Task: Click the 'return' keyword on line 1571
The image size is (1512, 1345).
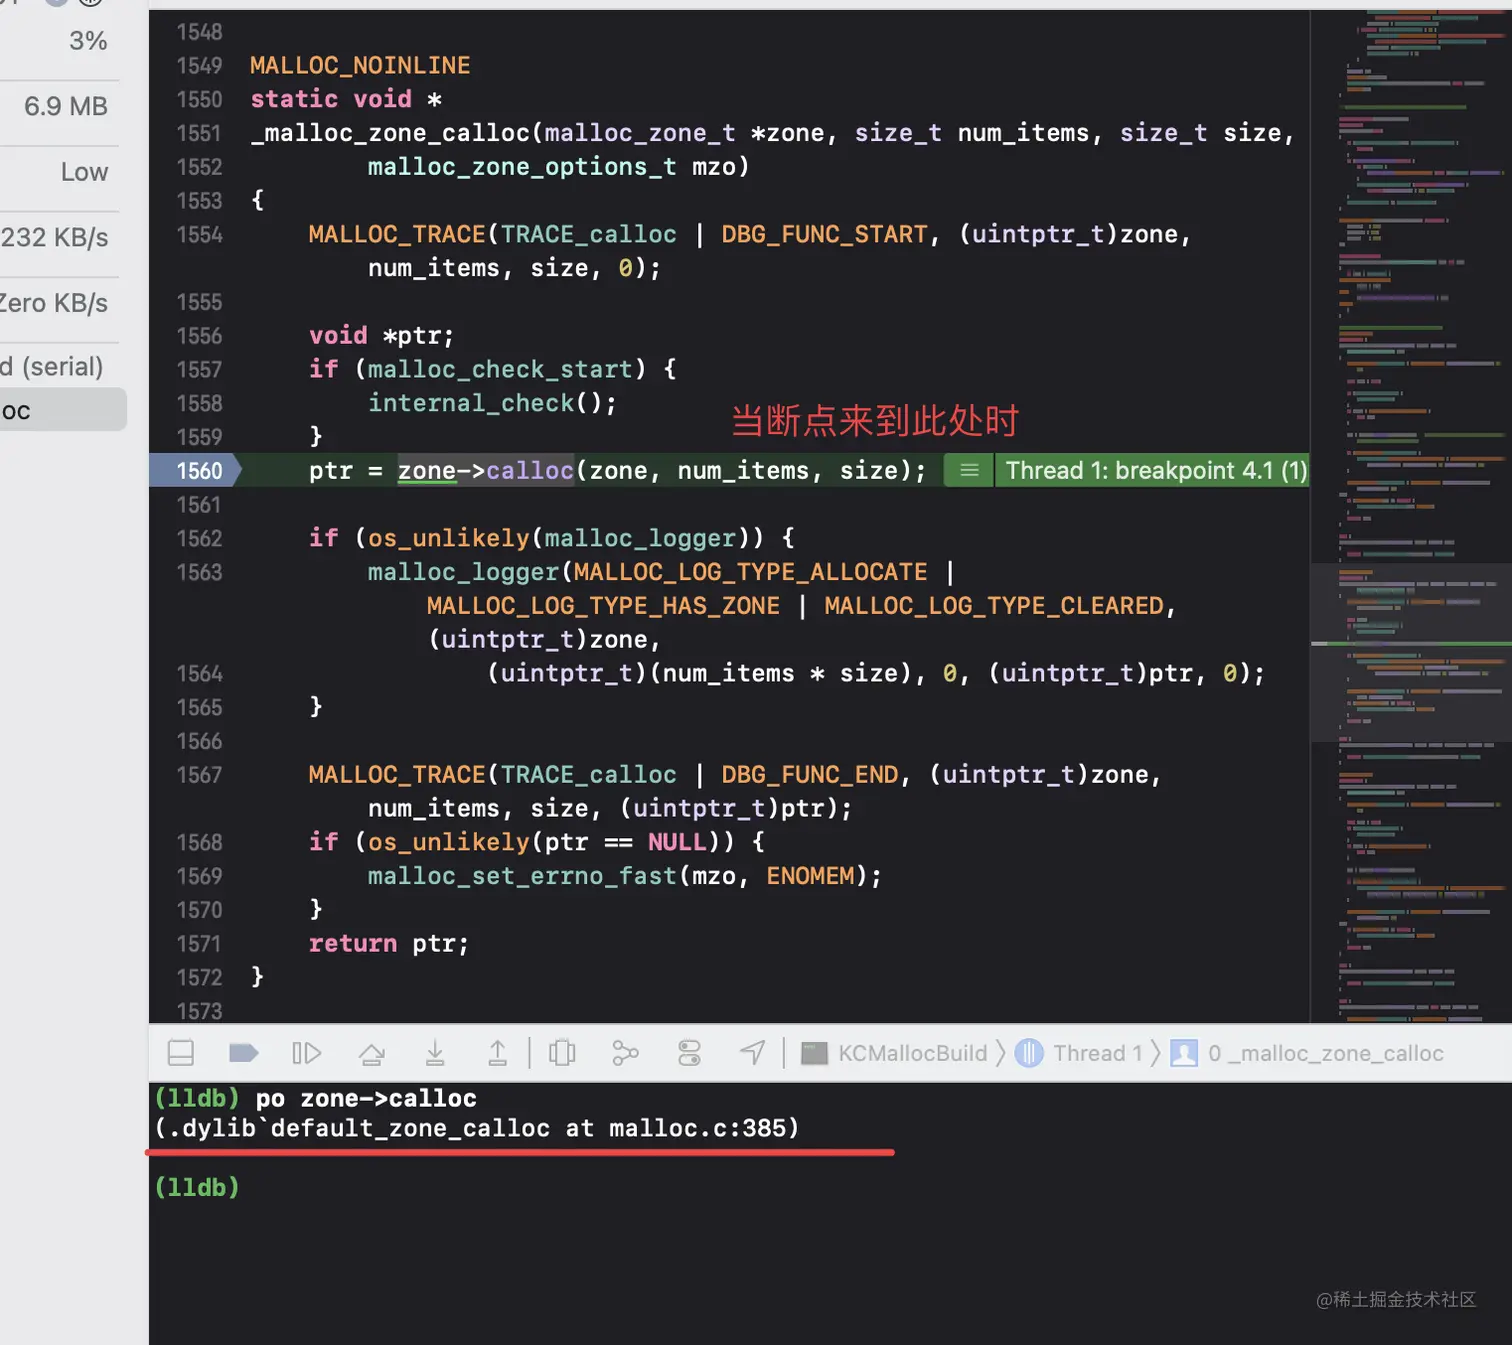Action: click(x=353, y=944)
